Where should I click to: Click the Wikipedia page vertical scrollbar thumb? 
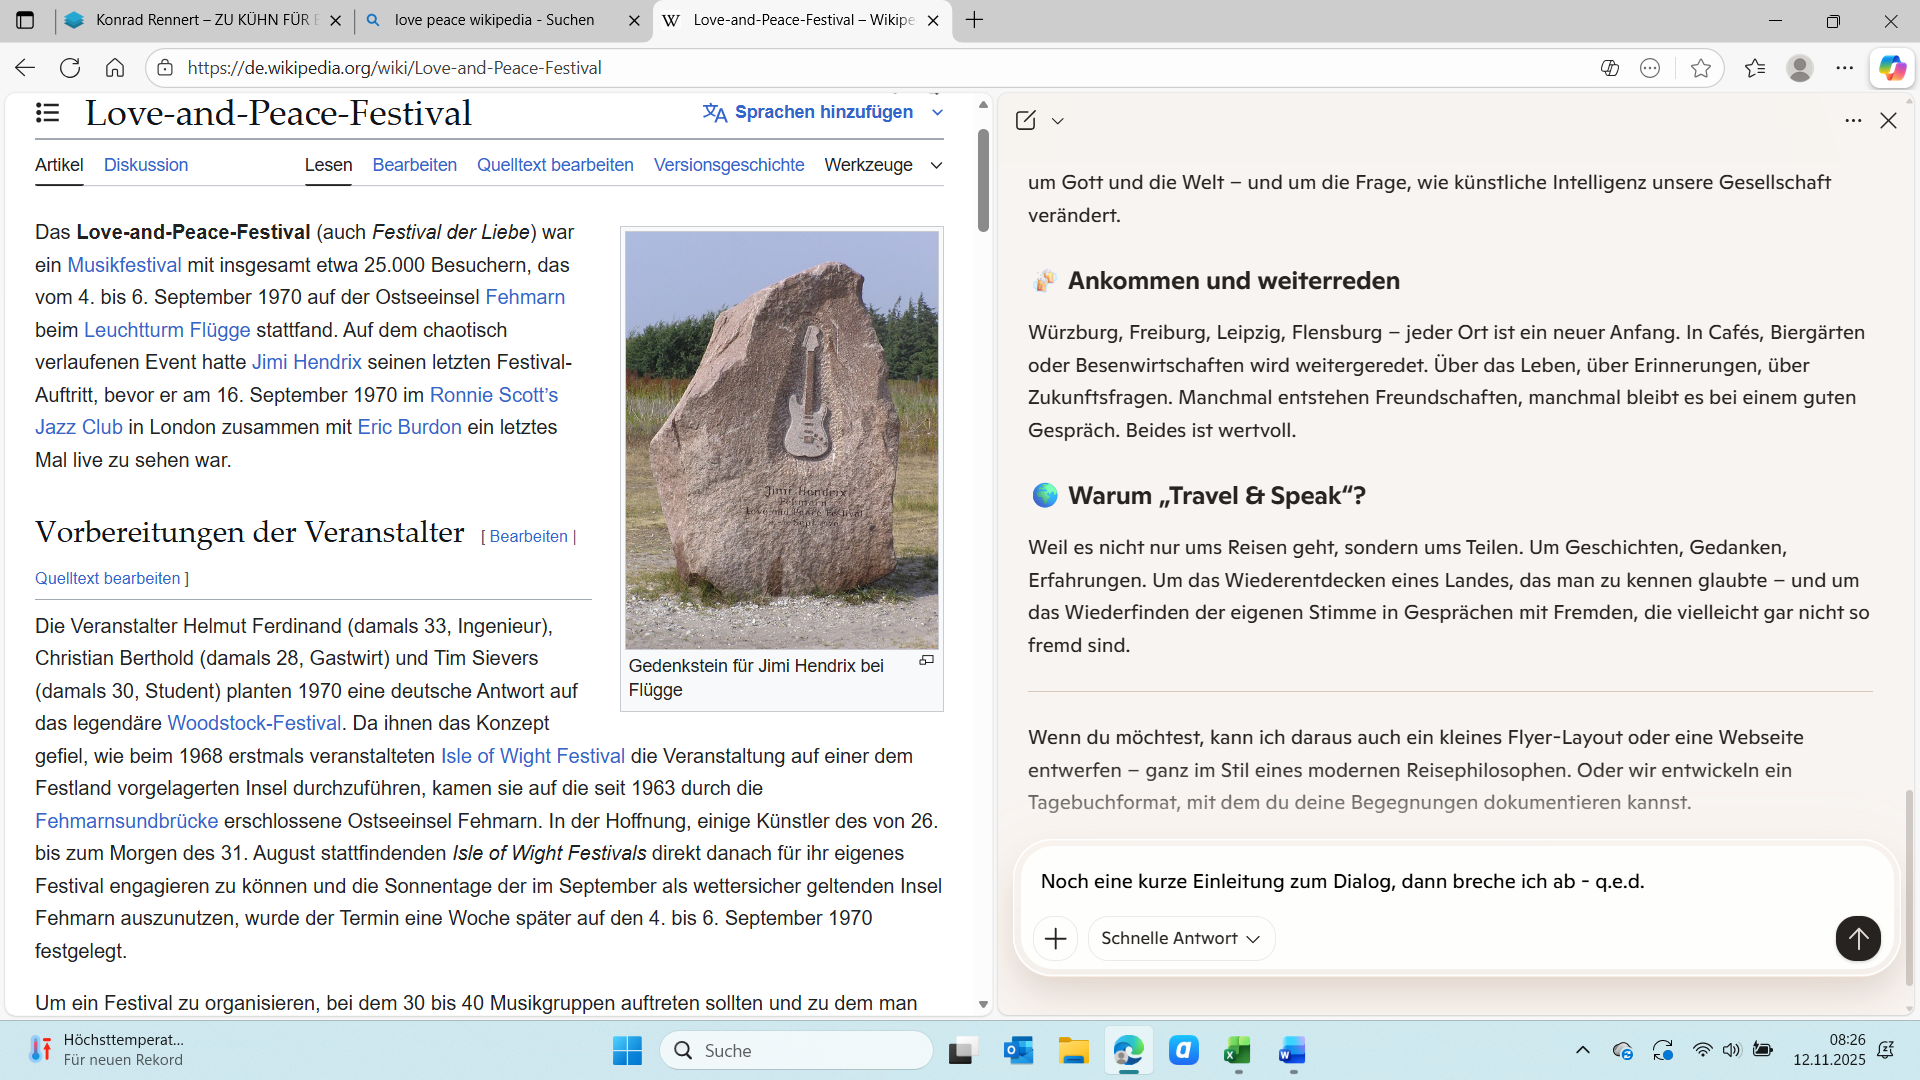pos(983,180)
